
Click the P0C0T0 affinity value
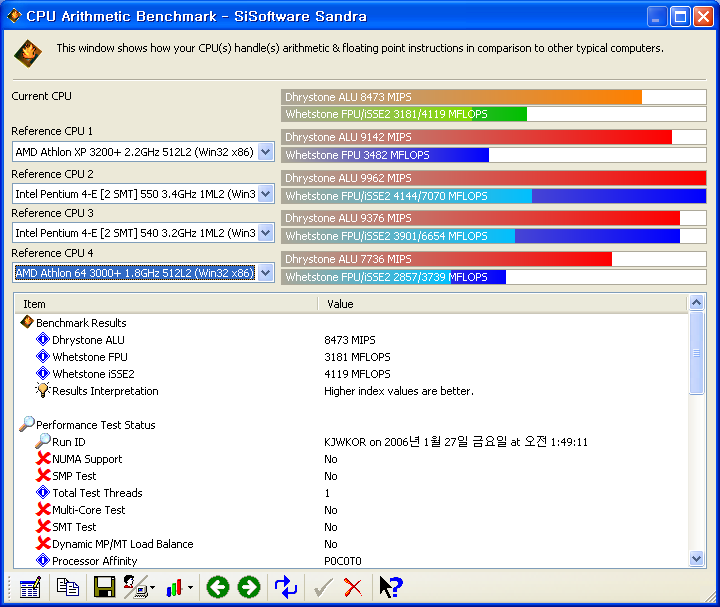[343, 561]
